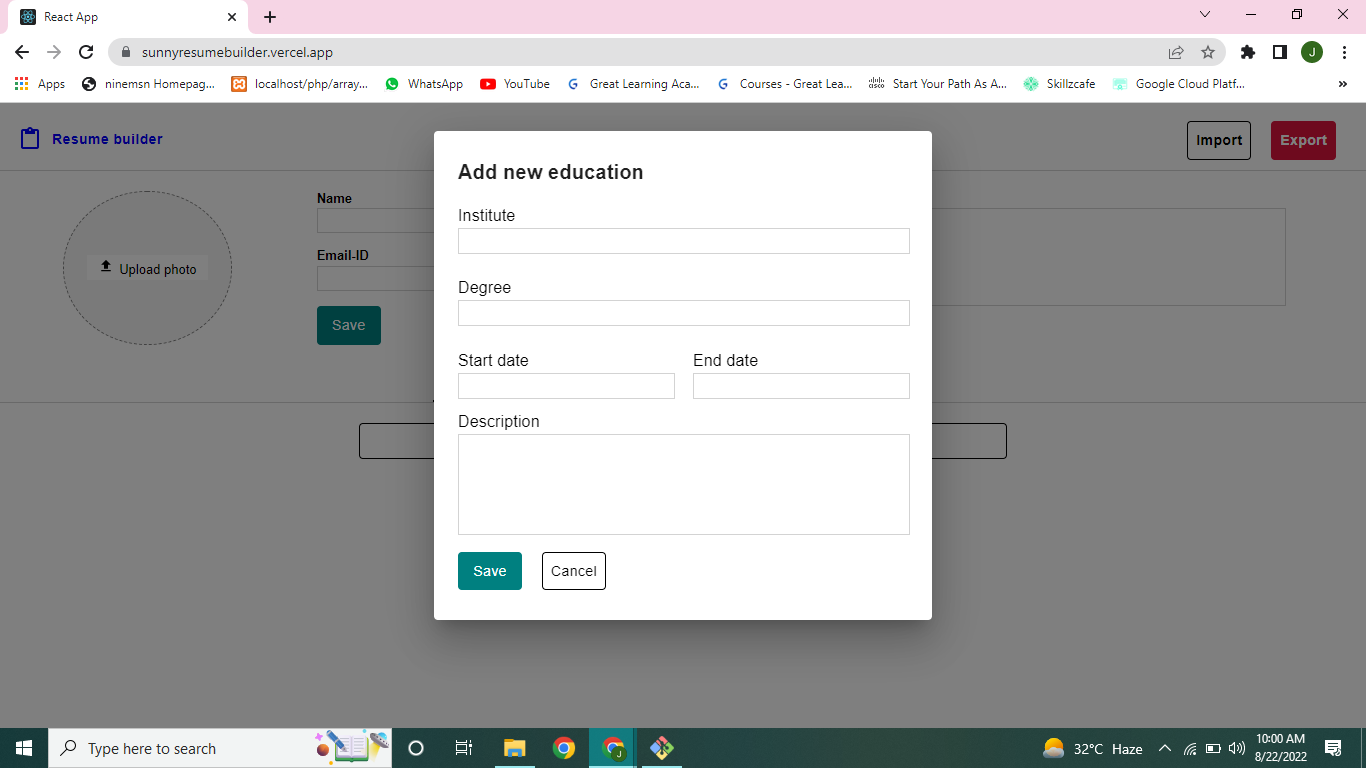Cancel the Add new education dialog
The image size is (1366, 768).
point(573,571)
